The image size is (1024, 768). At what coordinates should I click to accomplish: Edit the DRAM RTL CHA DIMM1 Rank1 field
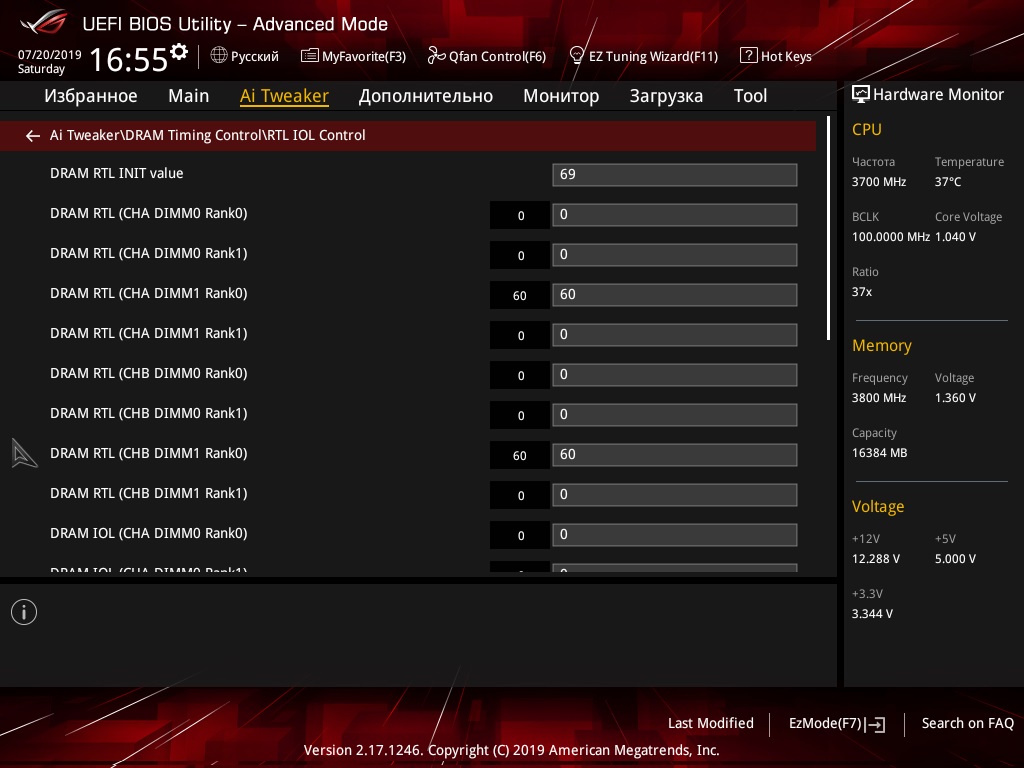(x=675, y=335)
